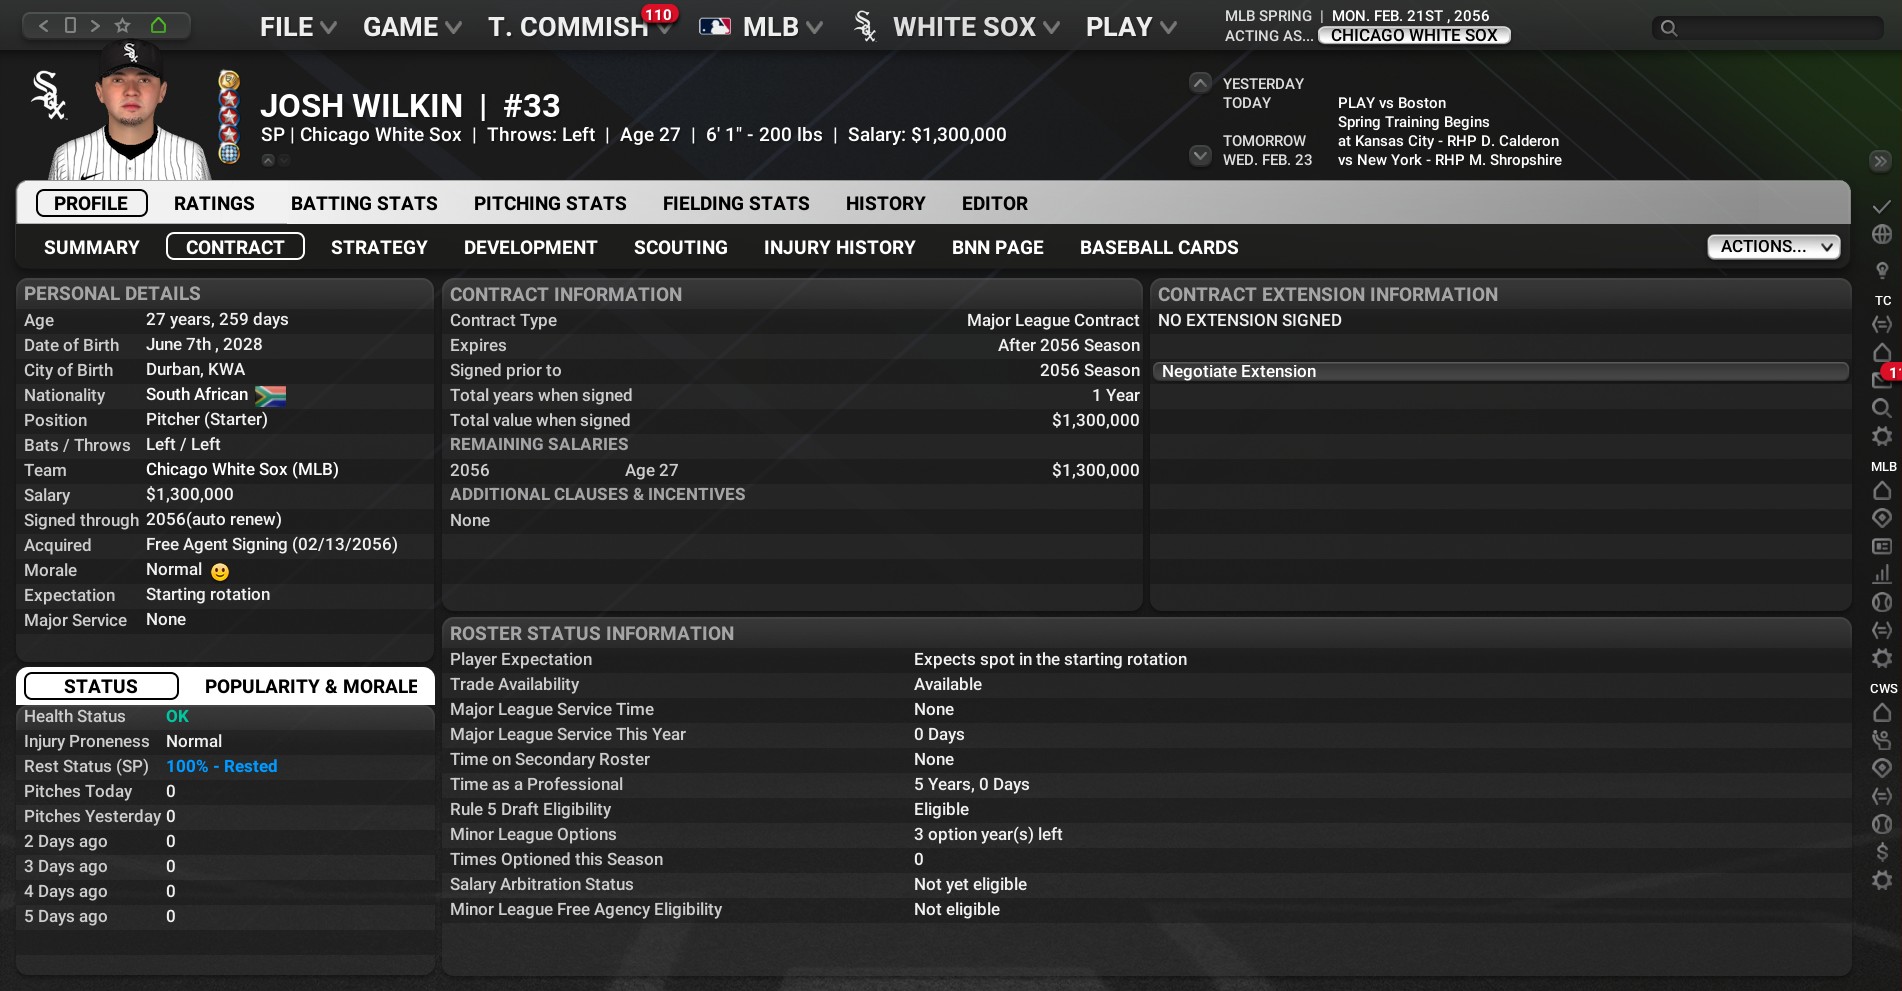Switch to the PITCHING STATS tab
Viewport: 1902px width, 991px height.
click(x=550, y=204)
